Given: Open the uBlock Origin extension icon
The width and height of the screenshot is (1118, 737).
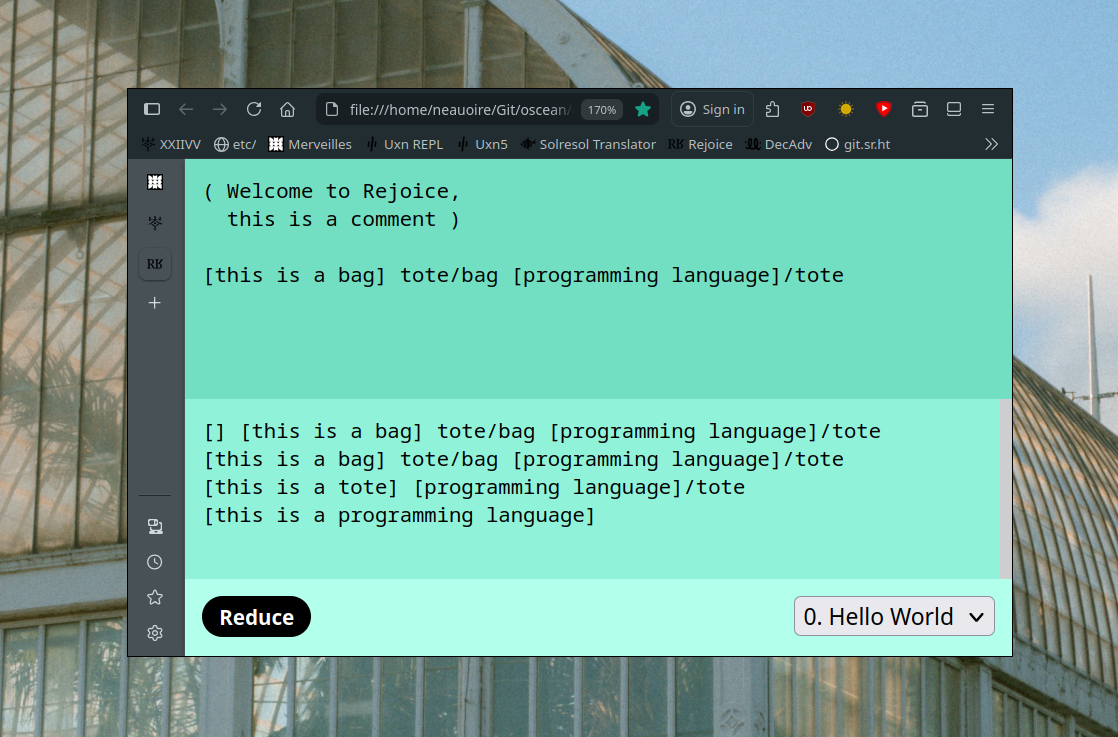Looking at the screenshot, I should click(808, 109).
